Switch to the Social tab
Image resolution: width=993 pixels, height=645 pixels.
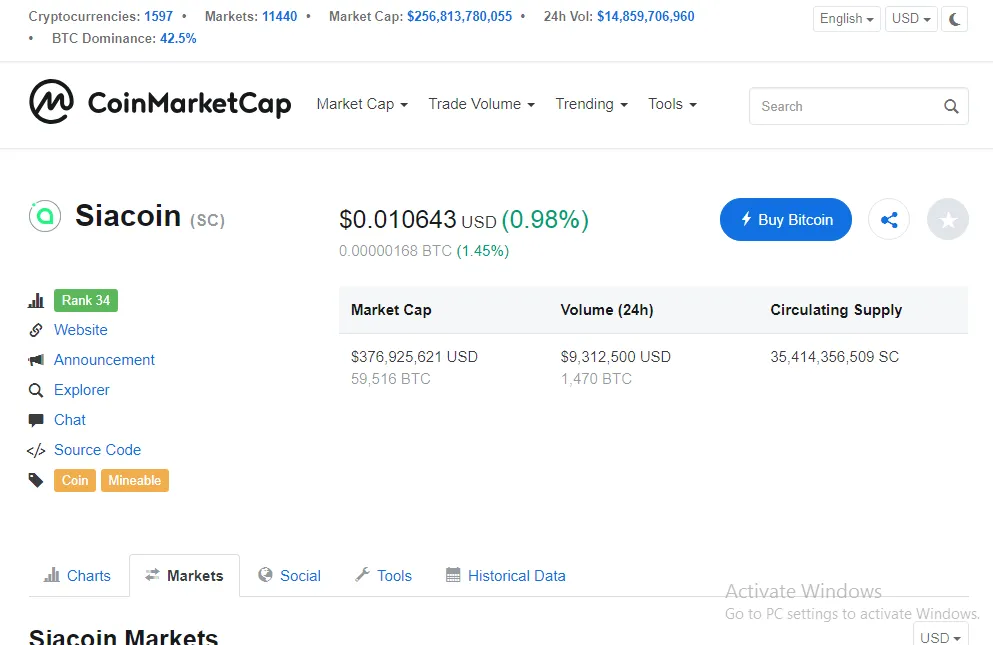point(289,575)
